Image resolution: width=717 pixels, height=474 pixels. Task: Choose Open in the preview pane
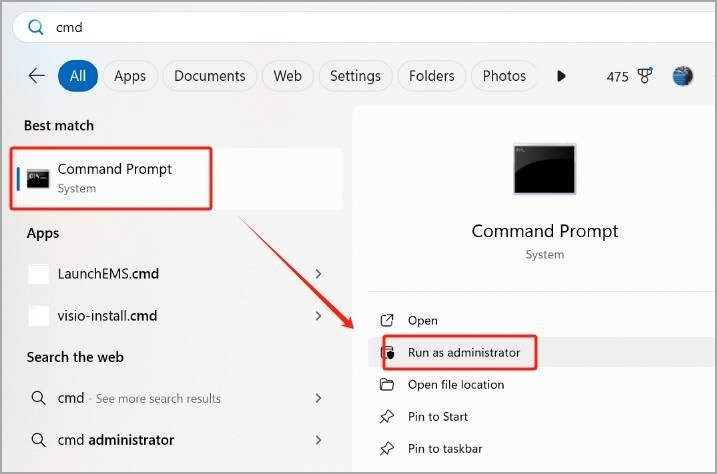pyautogui.click(x=542, y=320)
